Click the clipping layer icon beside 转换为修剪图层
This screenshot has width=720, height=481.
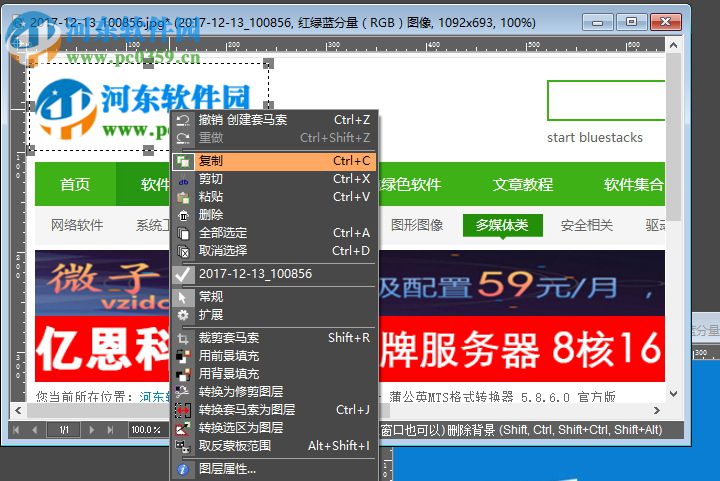point(183,392)
